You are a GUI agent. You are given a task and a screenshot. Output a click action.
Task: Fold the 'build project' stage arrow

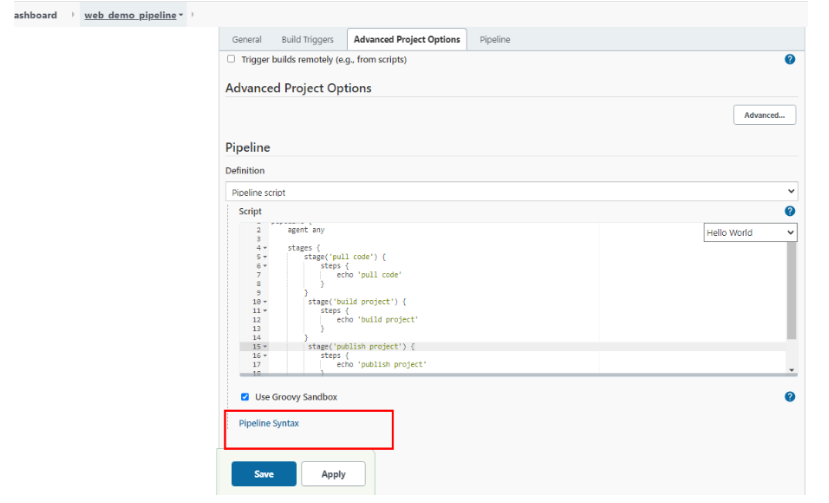[x=265, y=301]
